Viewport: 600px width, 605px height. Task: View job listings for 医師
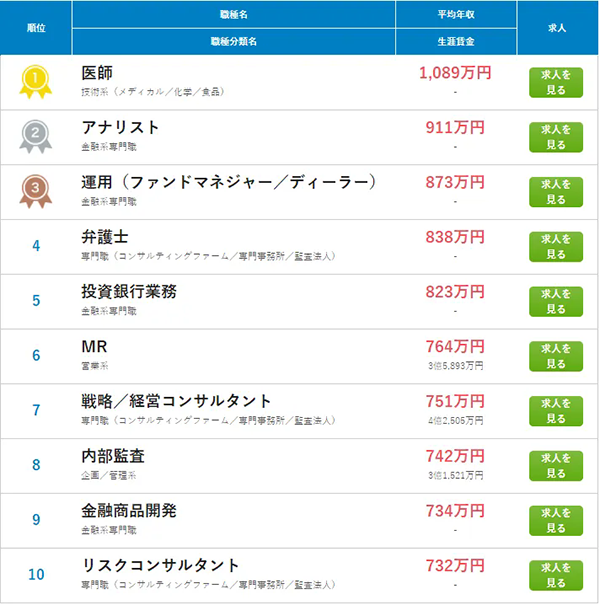(556, 83)
